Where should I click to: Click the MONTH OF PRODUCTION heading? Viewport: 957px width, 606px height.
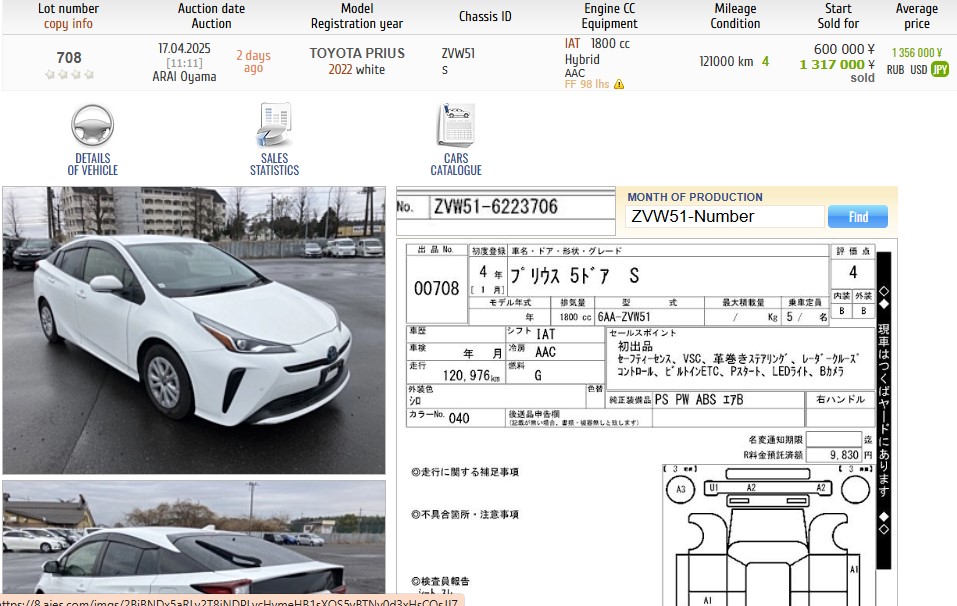[695, 197]
